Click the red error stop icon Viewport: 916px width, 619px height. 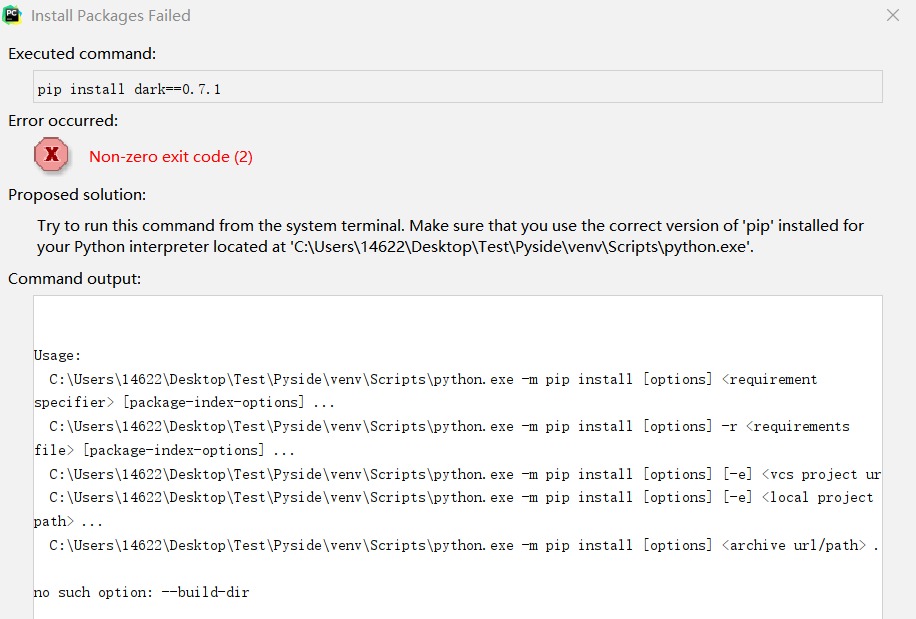(x=51, y=155)
